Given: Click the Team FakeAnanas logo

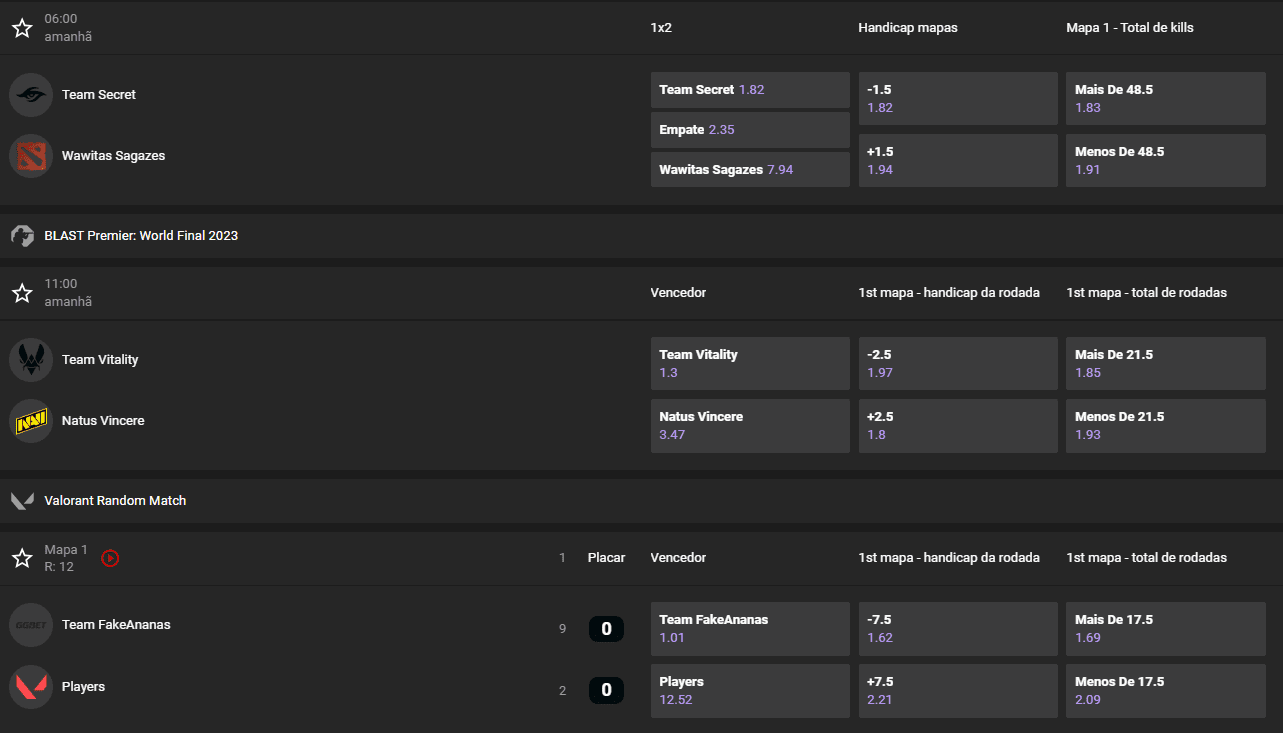Looking at the screenshot, I should (31, 625).
